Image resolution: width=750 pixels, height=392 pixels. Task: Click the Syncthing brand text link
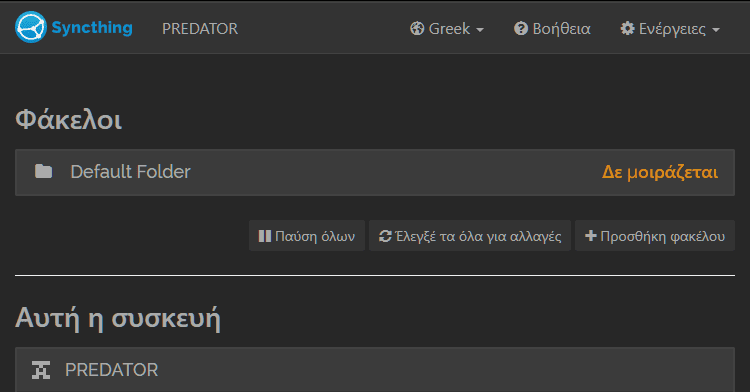point(92,28)
